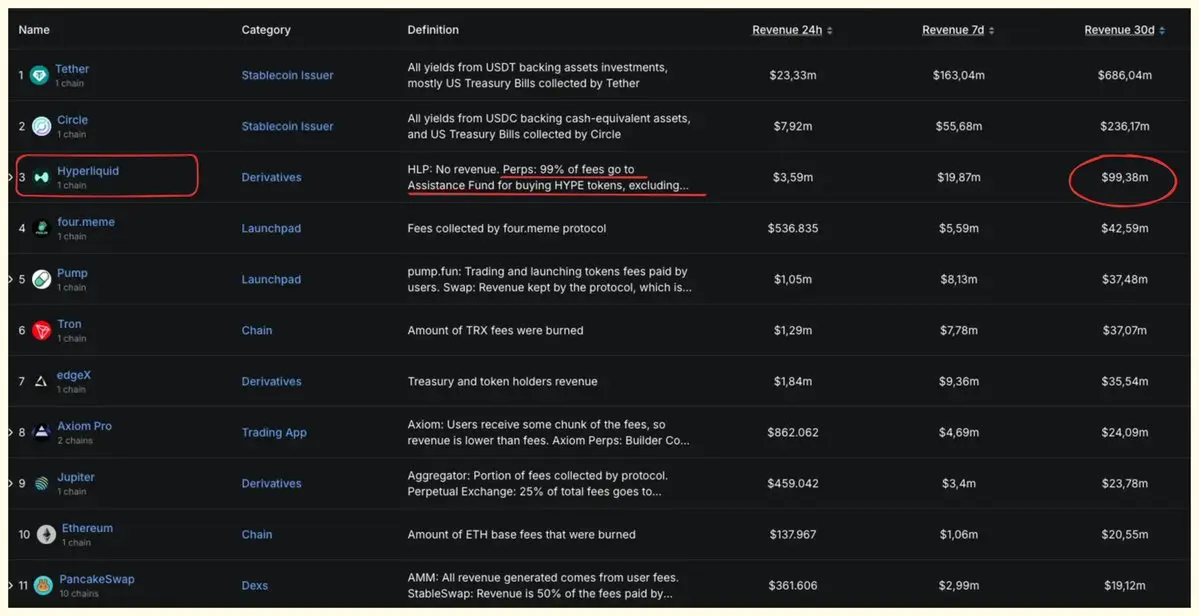Image resolution: width=1199 pixels, height=616 pixels.
Task: Open the Circle protocol link
Action: click(x=73, y=120)
